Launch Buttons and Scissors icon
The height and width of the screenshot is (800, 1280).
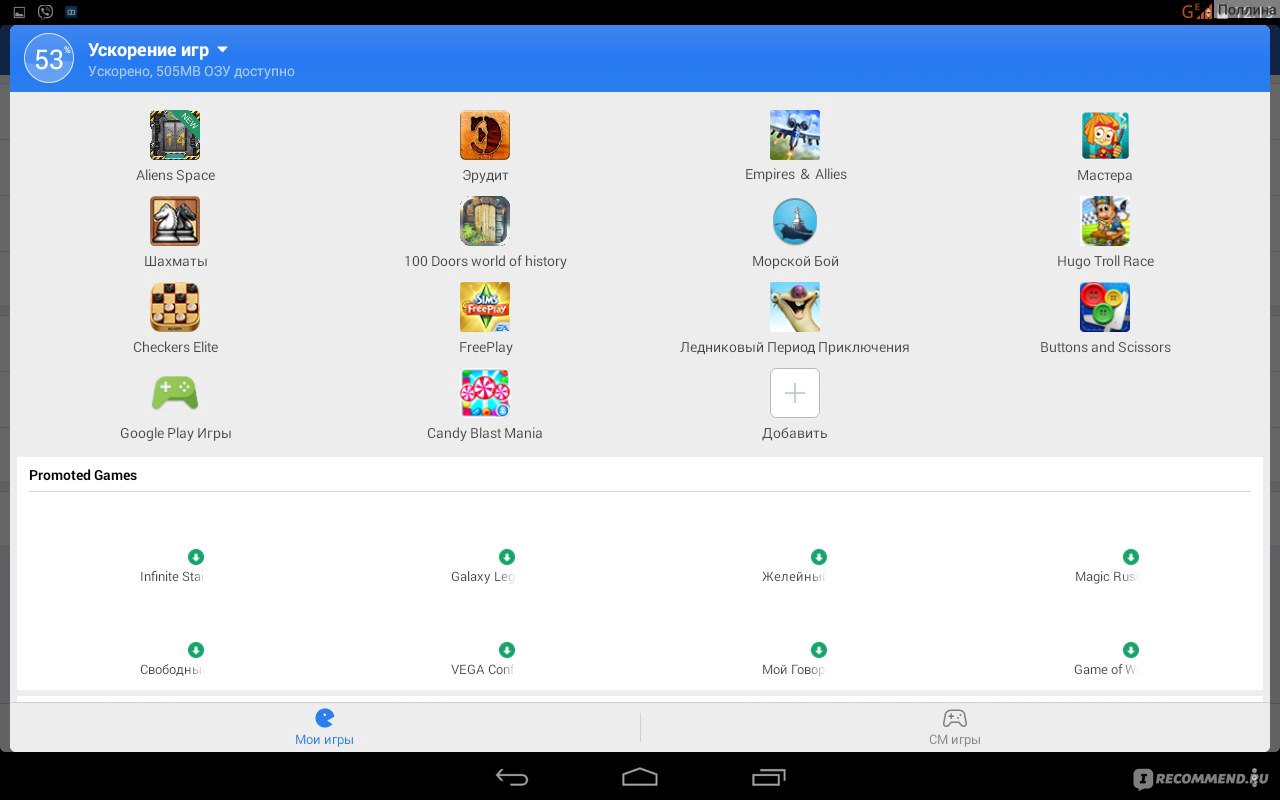click(x=1105, y=307)
